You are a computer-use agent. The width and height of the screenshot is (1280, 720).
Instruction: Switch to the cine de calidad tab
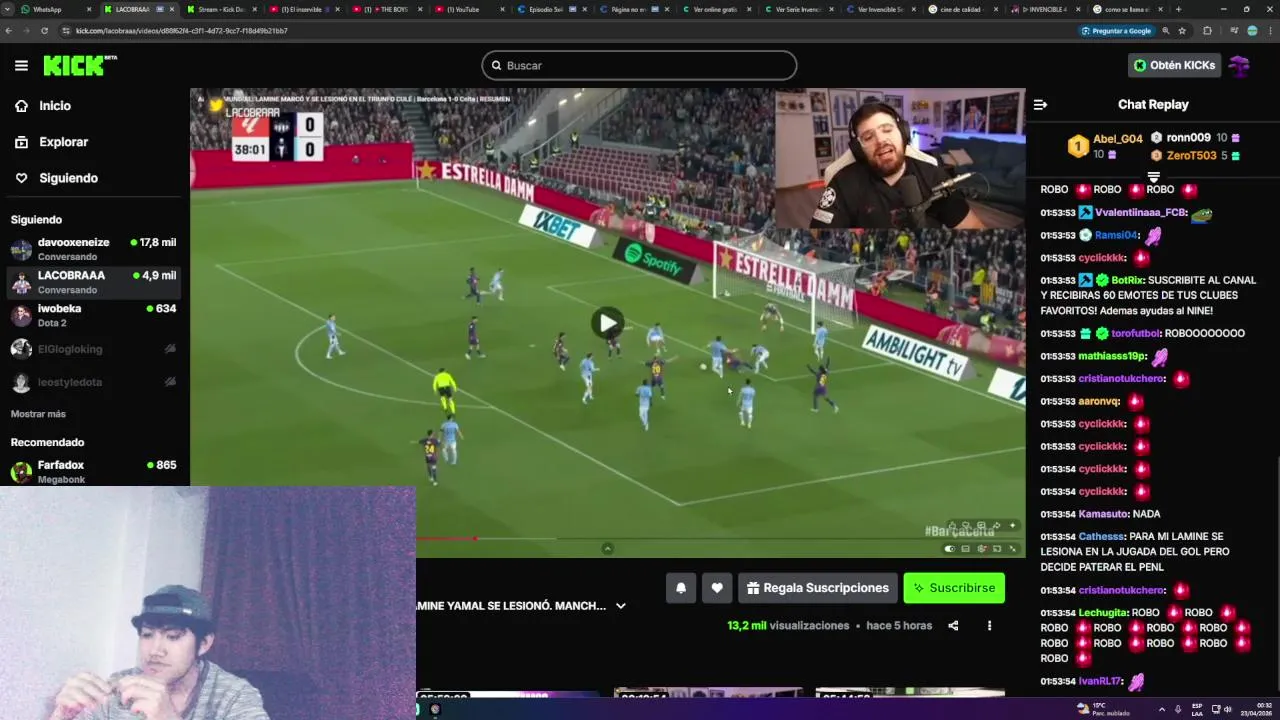[962, 9]
